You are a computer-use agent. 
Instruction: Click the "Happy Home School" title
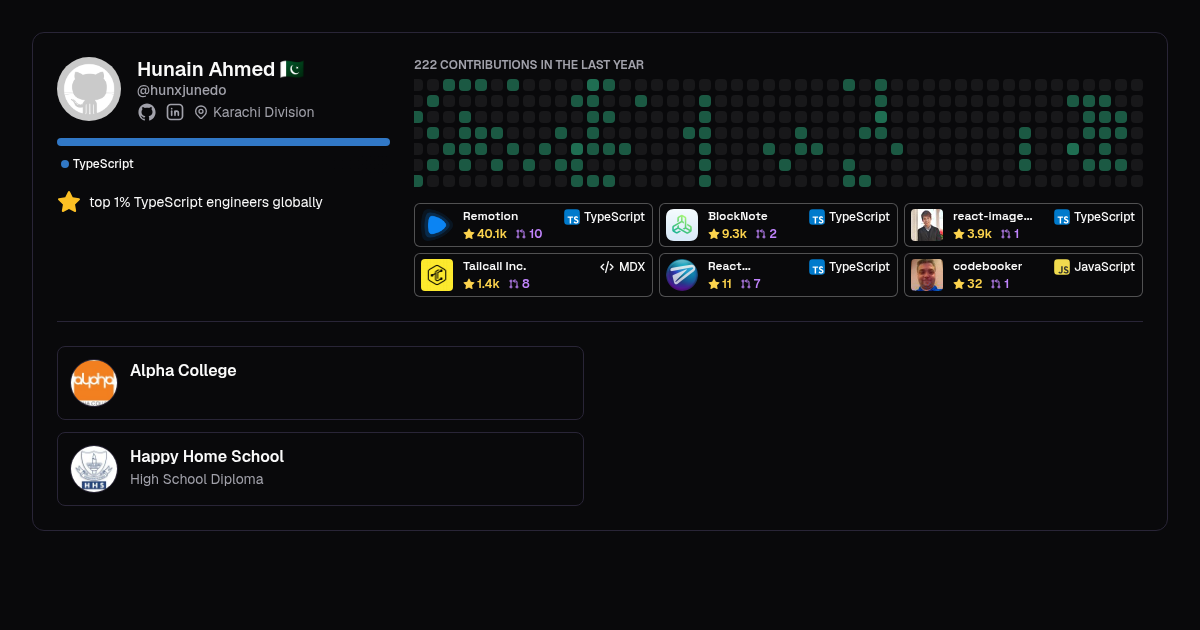click(x=207, y=456)
